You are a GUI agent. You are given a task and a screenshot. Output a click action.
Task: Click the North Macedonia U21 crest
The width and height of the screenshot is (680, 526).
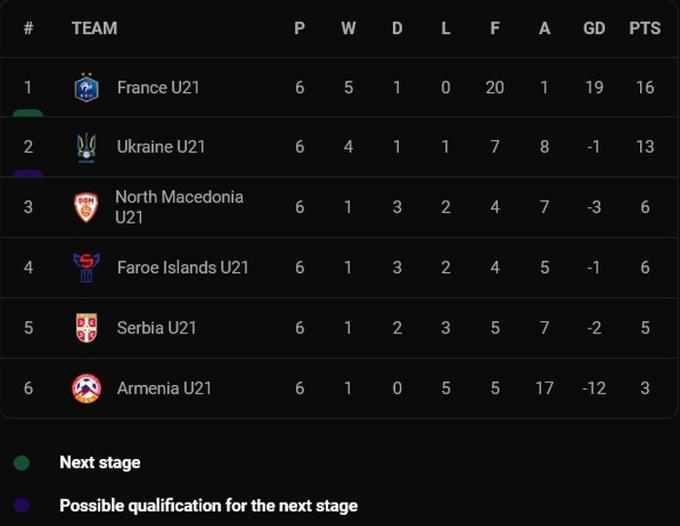coord(87,207)
